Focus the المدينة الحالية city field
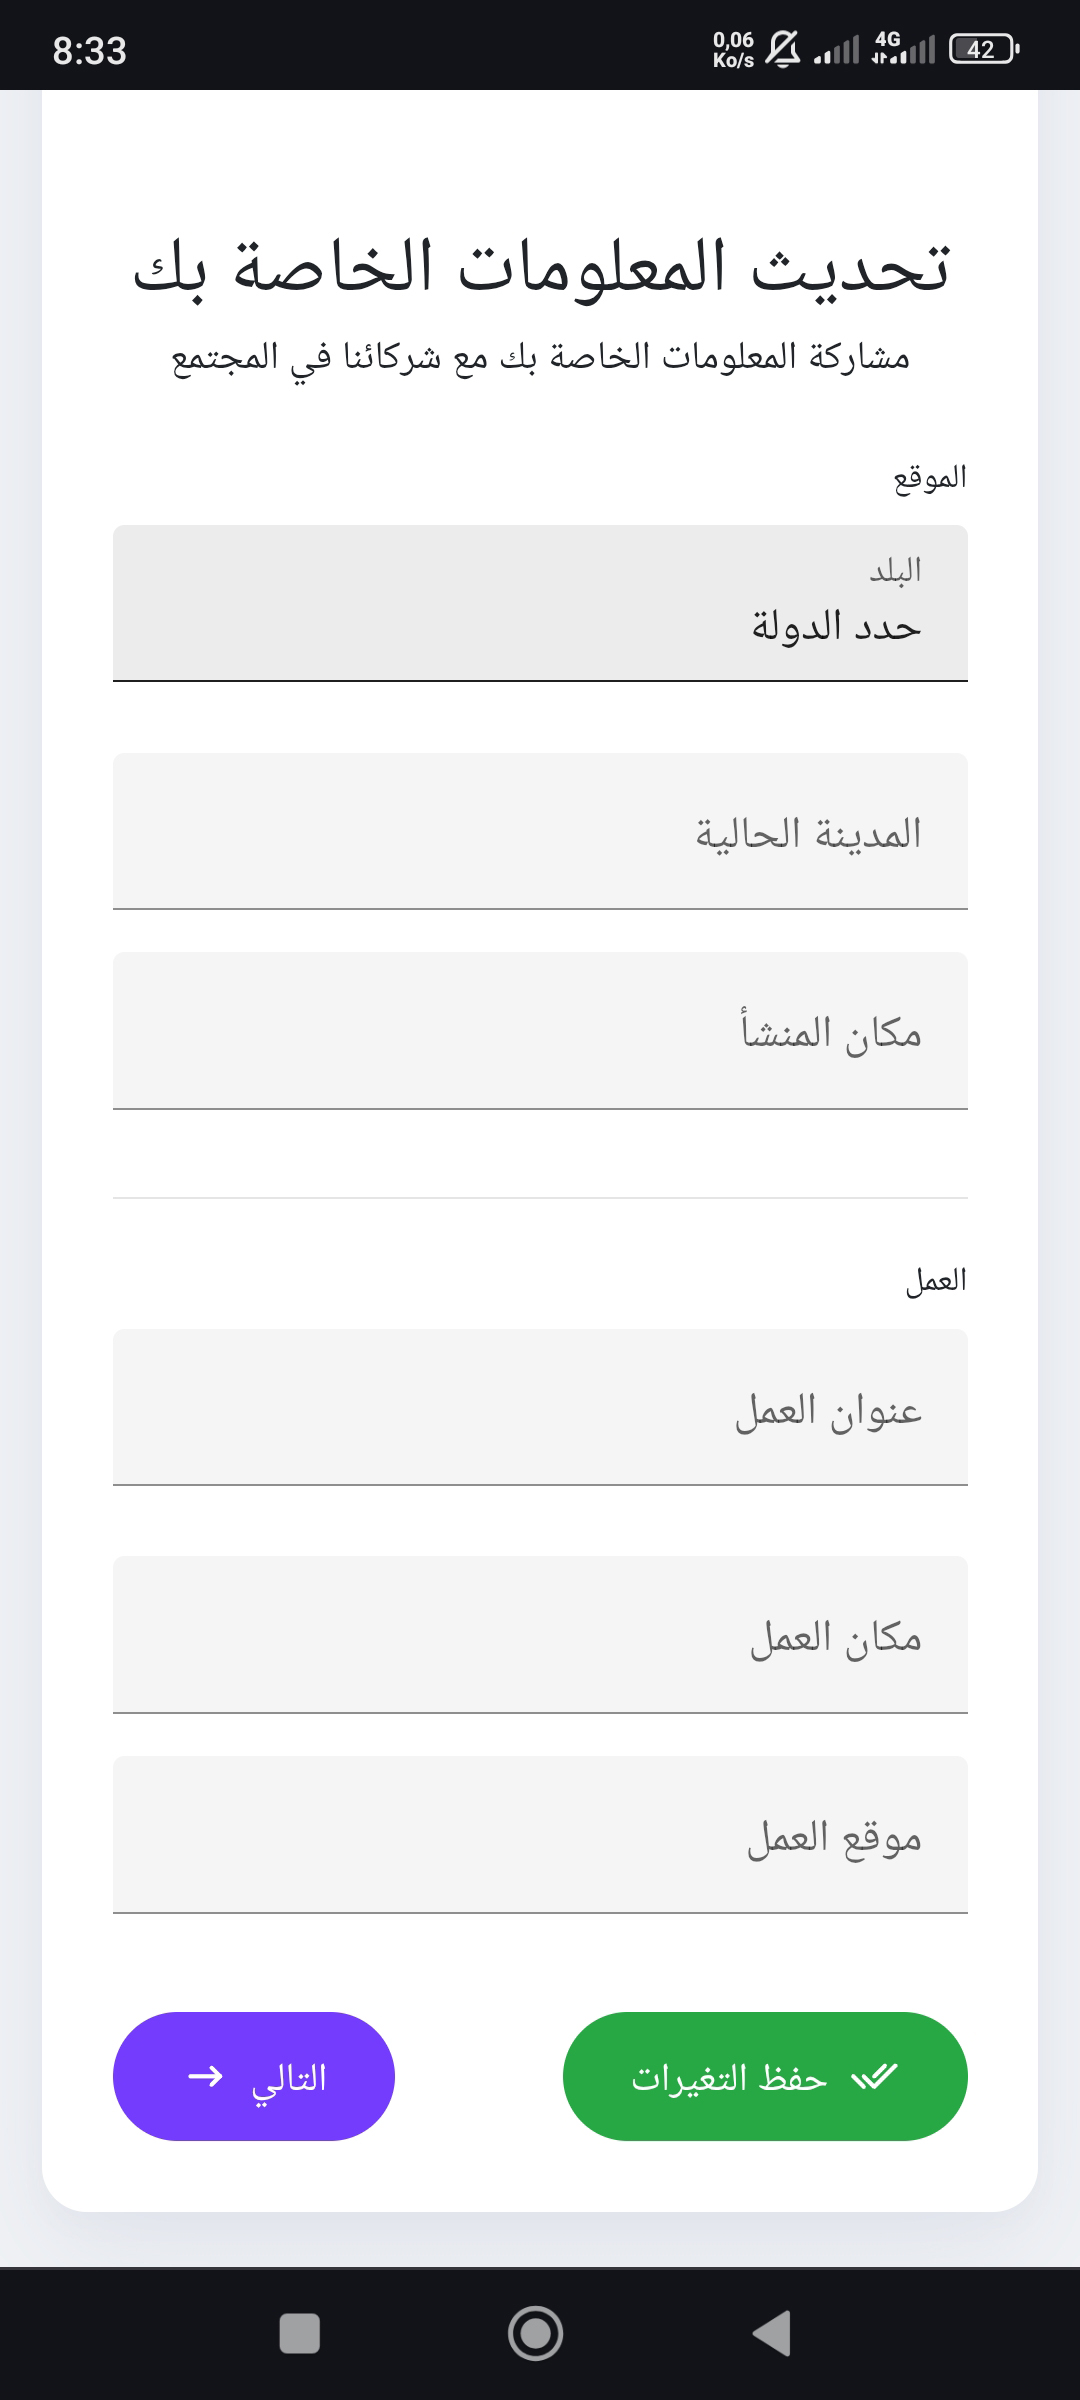Image resolution: width=1080 pixels, height=2400 pixels. pyautogui.click(x=540, y=831)
